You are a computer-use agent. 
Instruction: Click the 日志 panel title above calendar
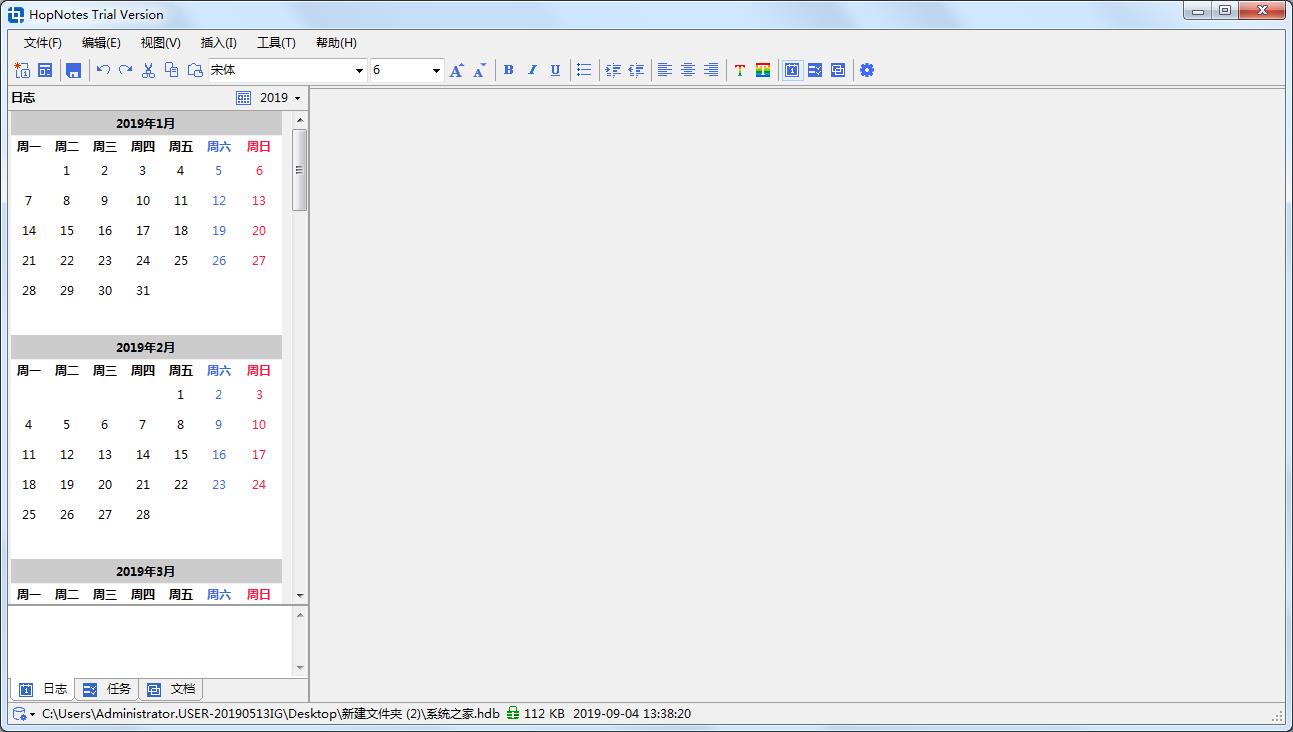click(23, 98)
